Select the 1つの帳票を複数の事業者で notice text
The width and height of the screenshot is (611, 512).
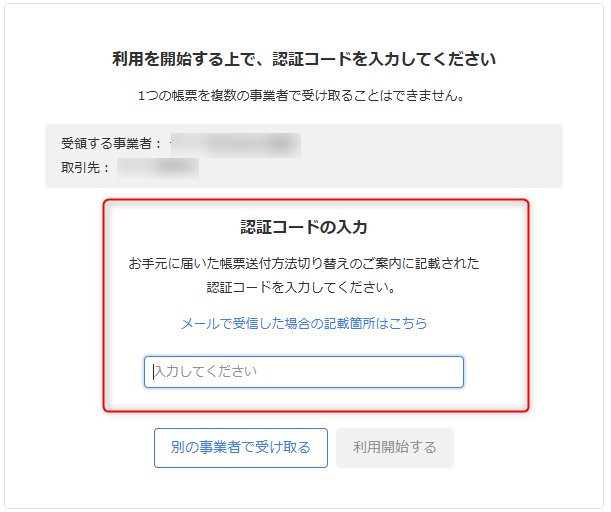303,97
